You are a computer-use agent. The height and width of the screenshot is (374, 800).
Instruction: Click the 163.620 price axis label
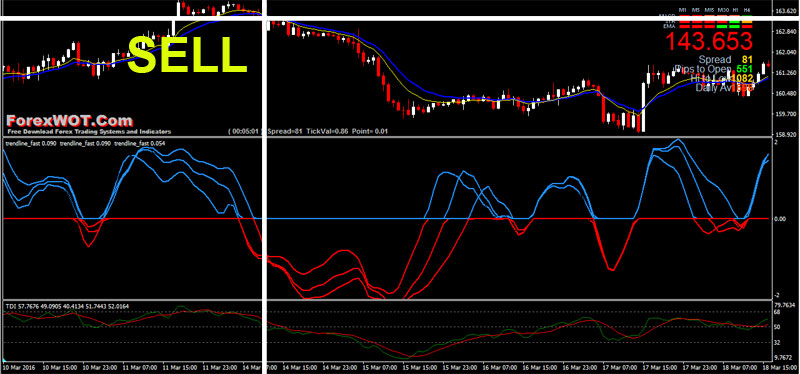click(x=786, y=11)
